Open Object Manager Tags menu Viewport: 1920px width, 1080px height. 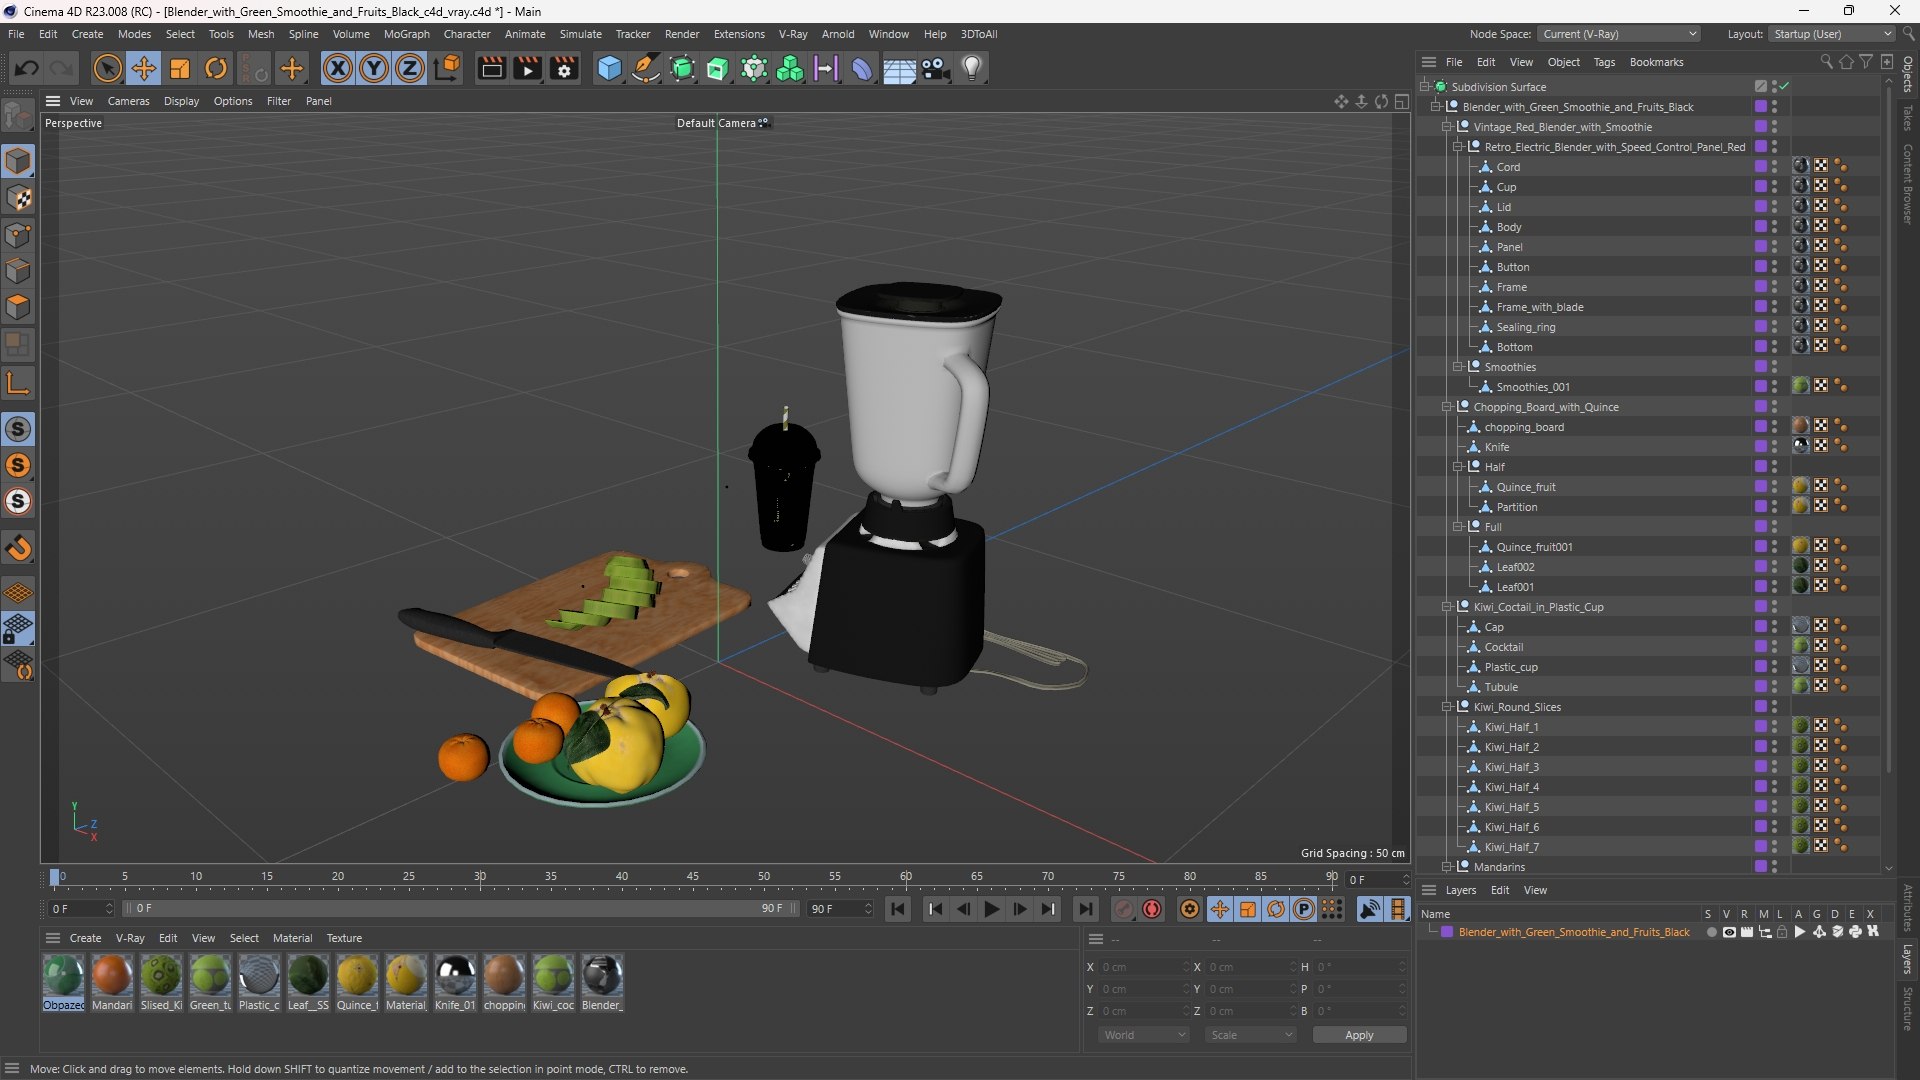point(1604,62)
